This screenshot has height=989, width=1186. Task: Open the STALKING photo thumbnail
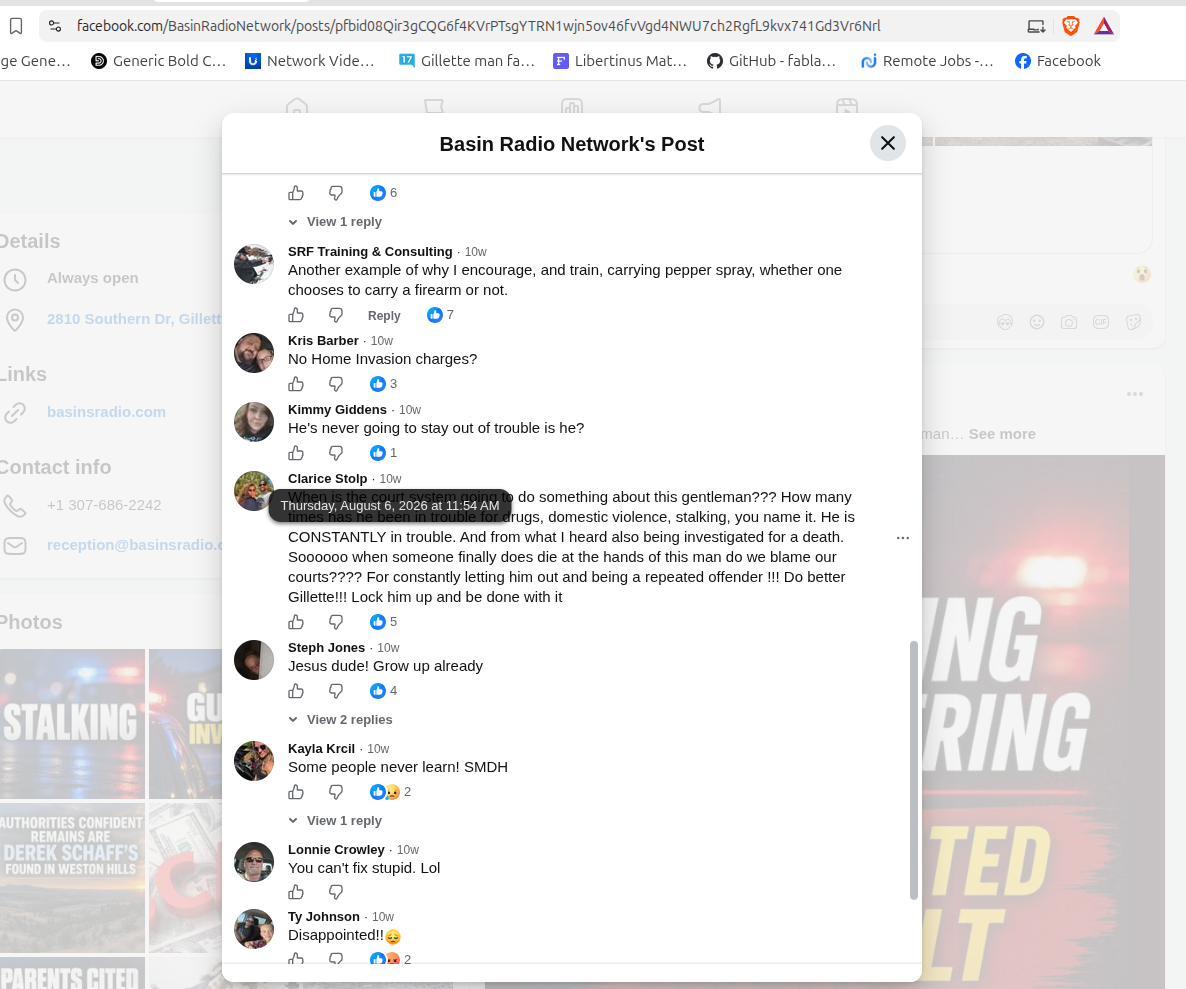(x=73, y=724)
